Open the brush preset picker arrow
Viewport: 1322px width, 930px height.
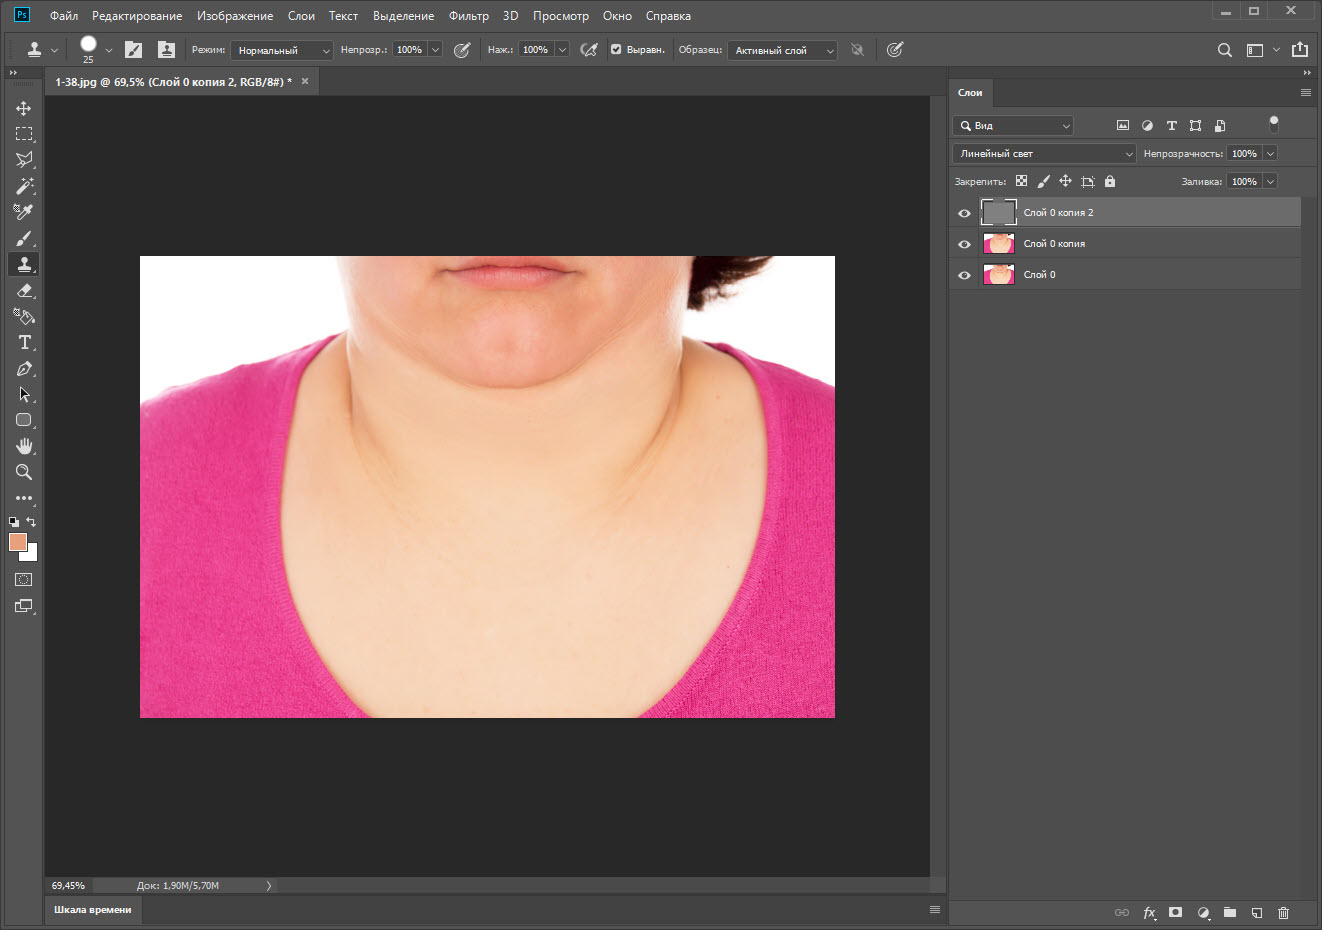point(109,50)
